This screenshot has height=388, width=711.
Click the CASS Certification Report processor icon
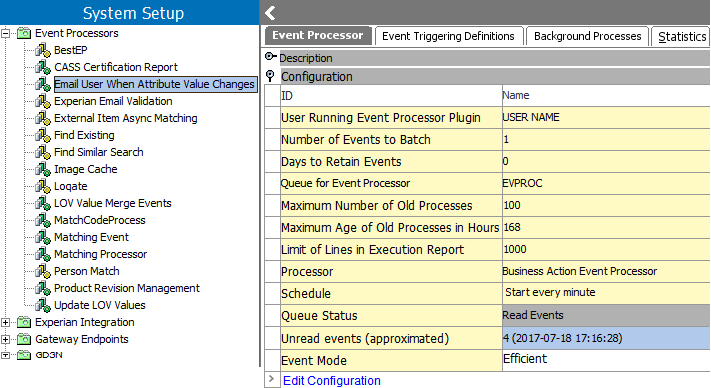(x=43, y=67)
